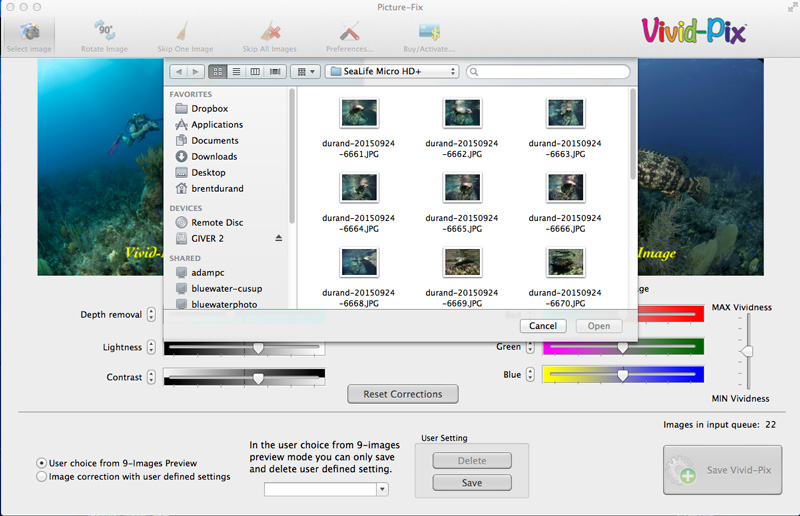Select User choice from 9-Images Preview
Screen dimensions: 800x516
[41, 463]
